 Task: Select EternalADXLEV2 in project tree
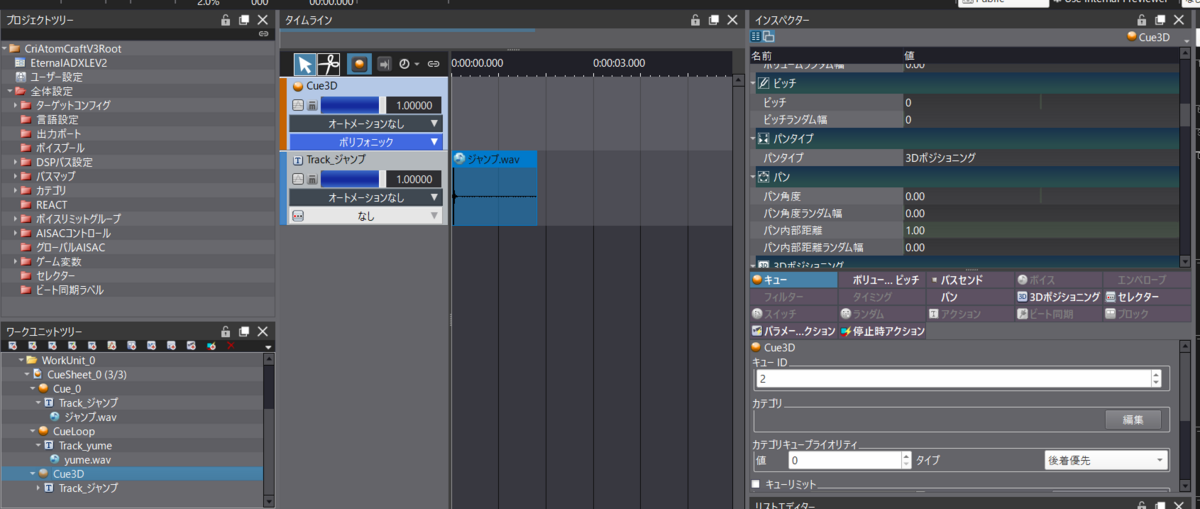(66, 62)
